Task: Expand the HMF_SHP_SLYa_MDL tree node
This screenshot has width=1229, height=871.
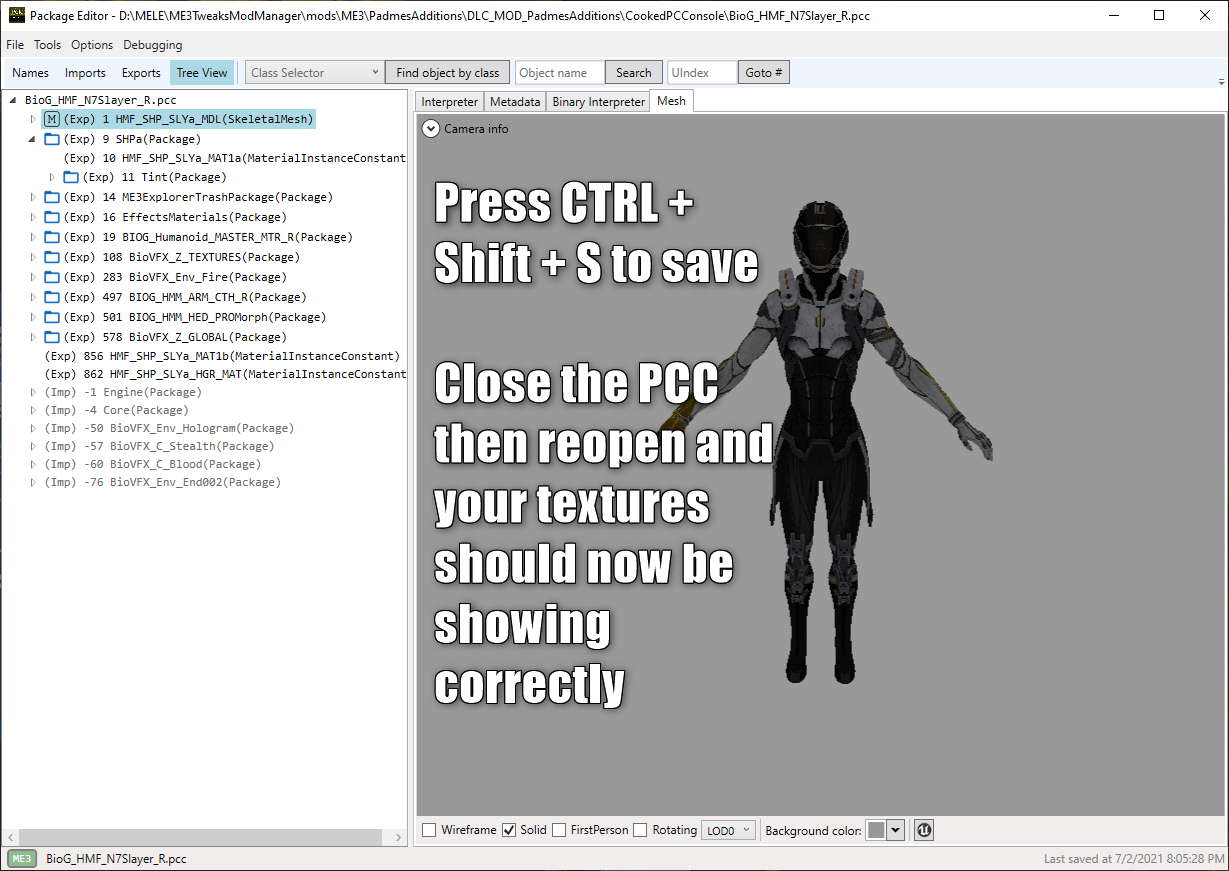Action: tap(33, 119)
